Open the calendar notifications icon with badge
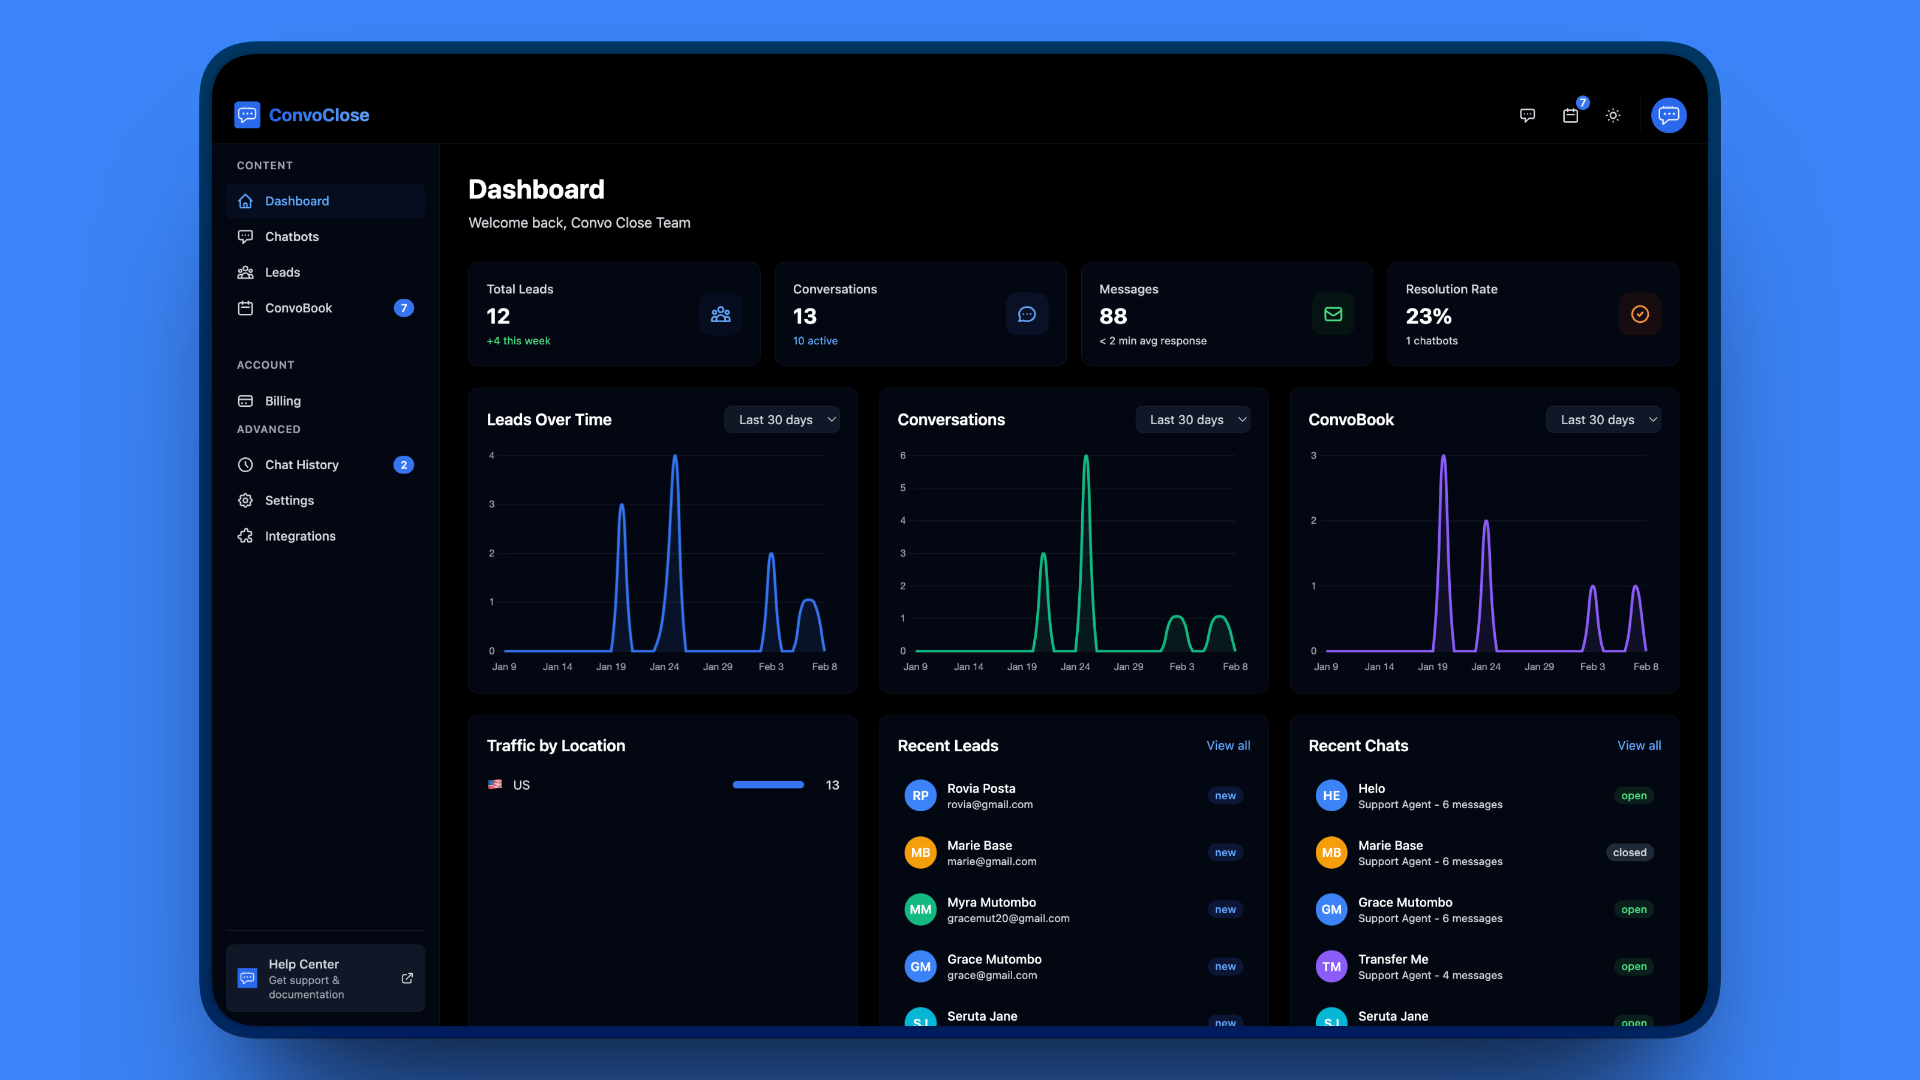 click(1570, 115)
